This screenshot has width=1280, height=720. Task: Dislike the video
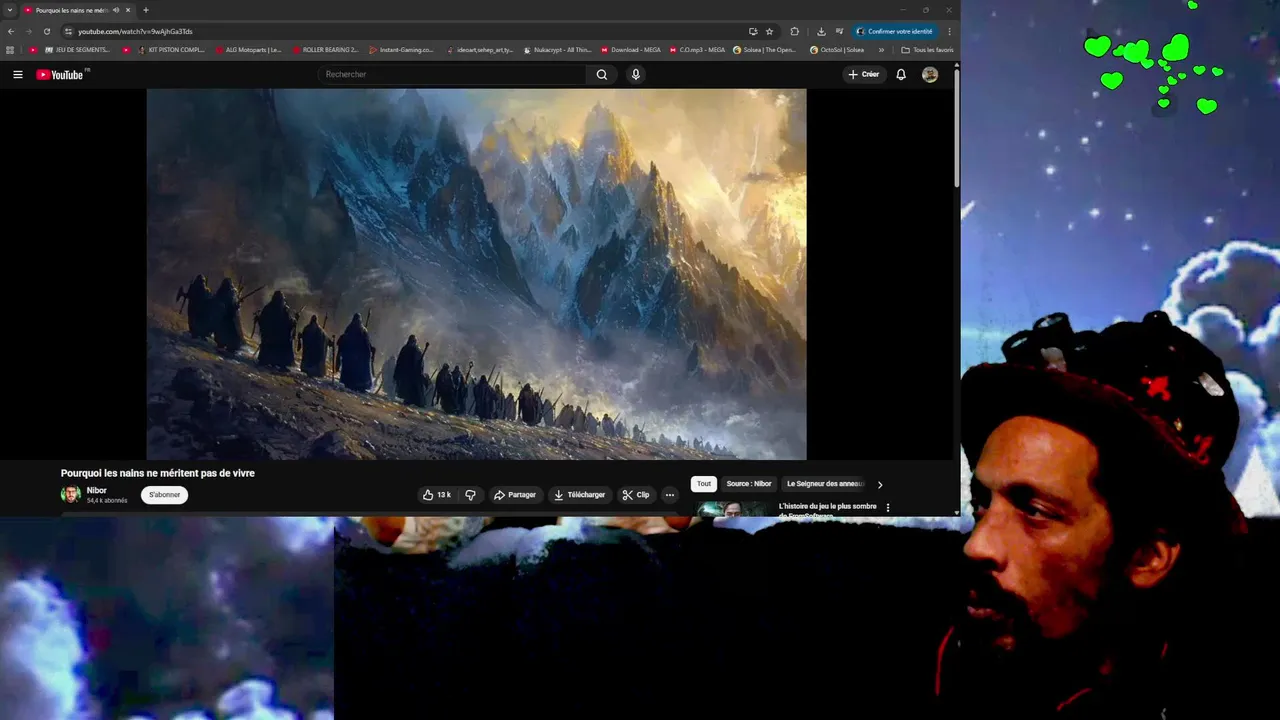[470, 495]
